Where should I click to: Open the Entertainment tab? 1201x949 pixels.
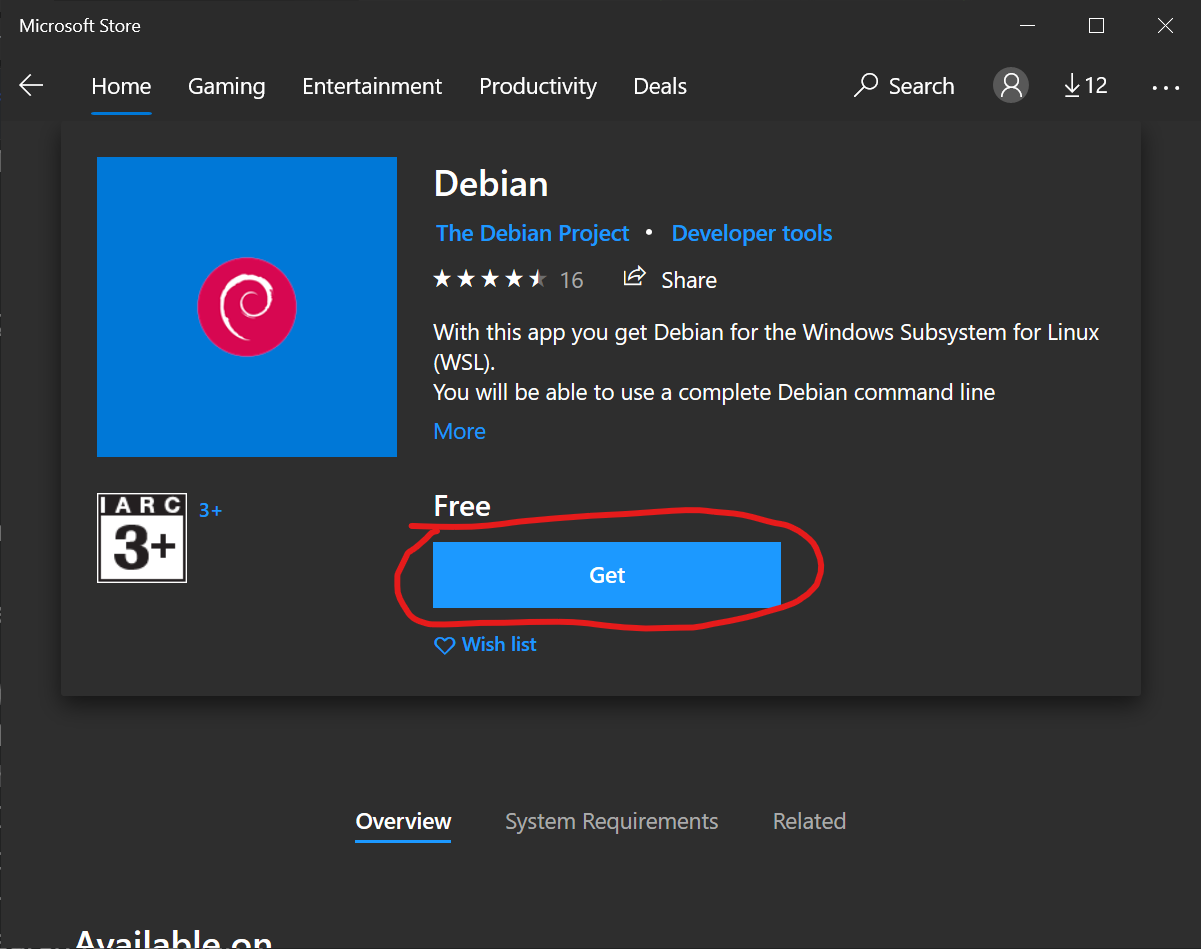point(372,86)
